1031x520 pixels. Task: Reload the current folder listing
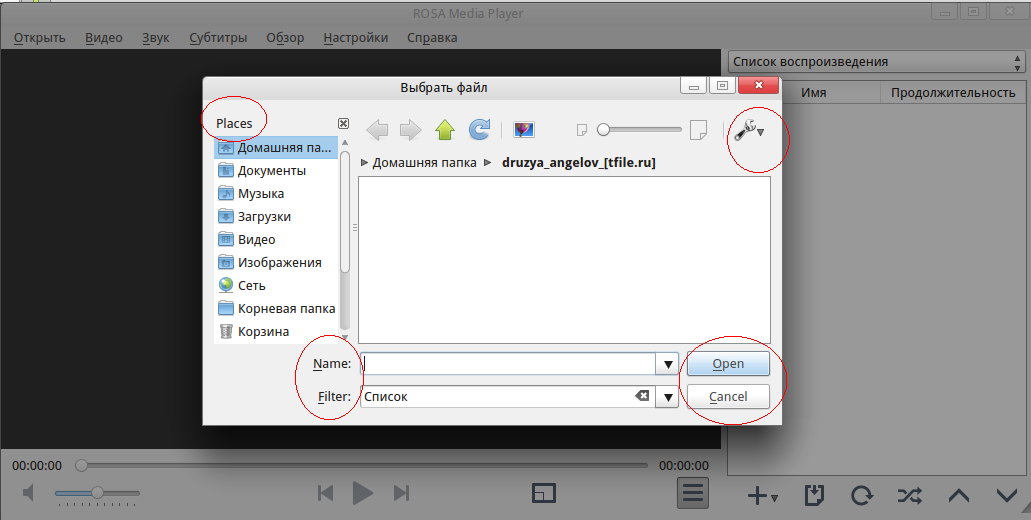pyautogui.click(x=479, y=130)
